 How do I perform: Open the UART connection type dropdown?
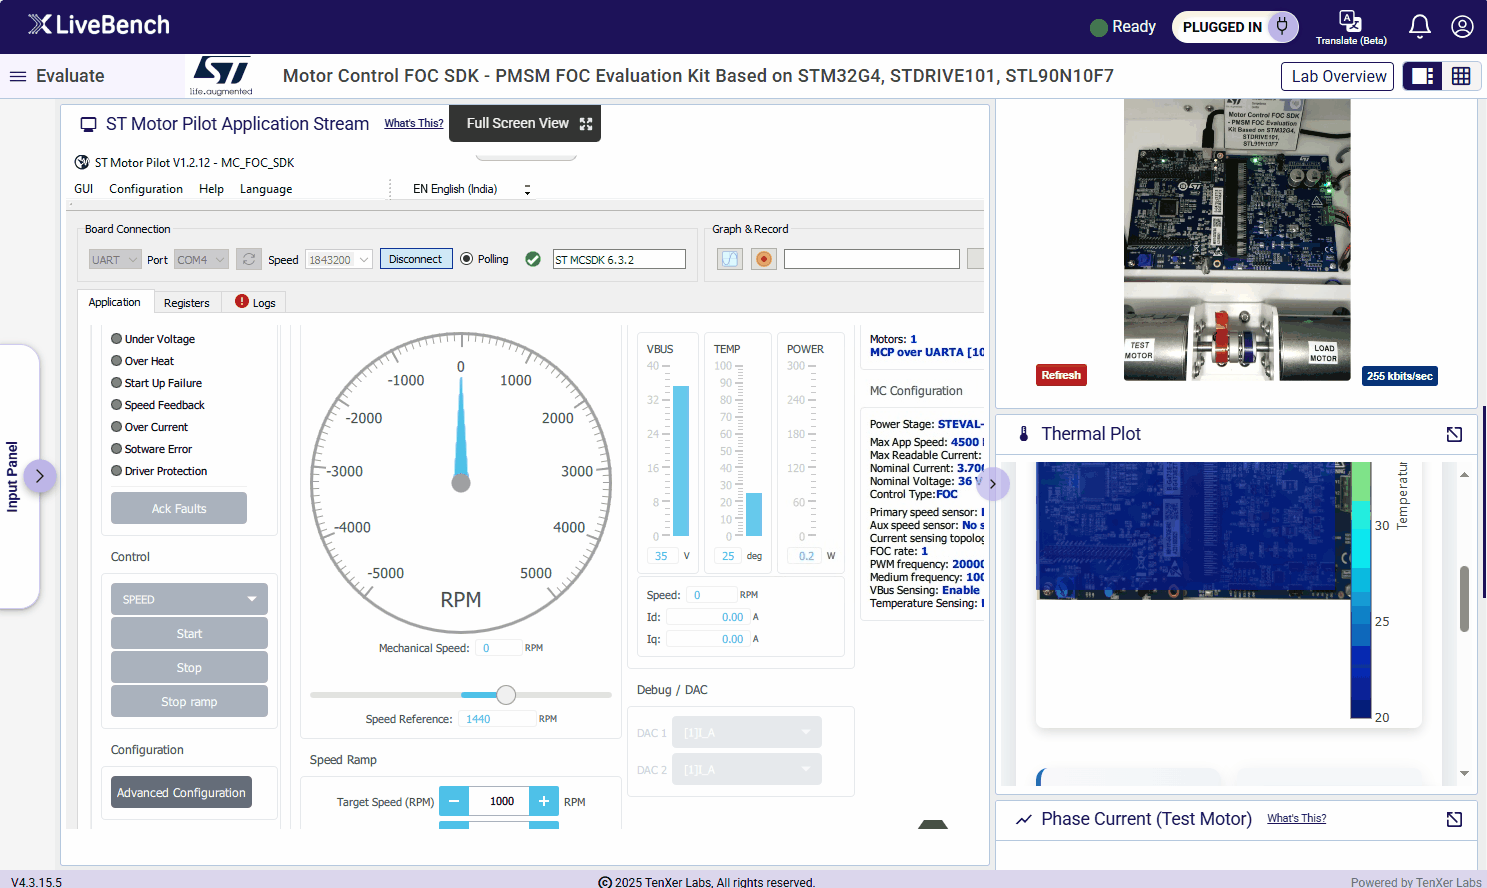click(x=114, y=260)
